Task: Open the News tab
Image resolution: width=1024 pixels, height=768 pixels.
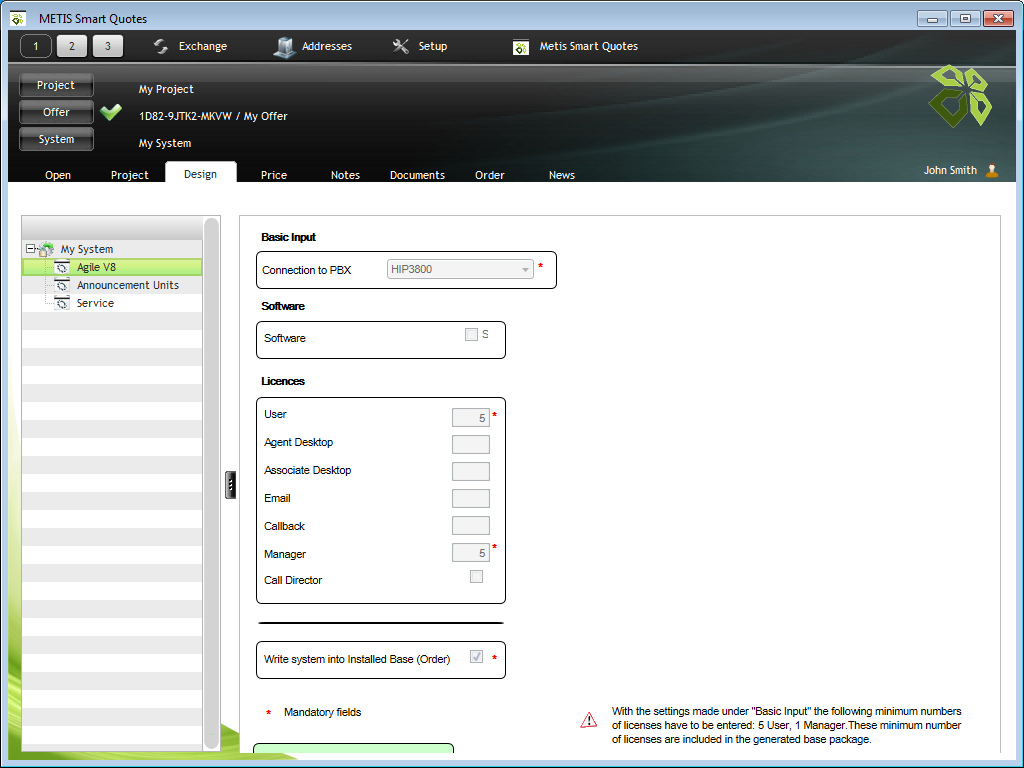Action: [x=562, y=175]
